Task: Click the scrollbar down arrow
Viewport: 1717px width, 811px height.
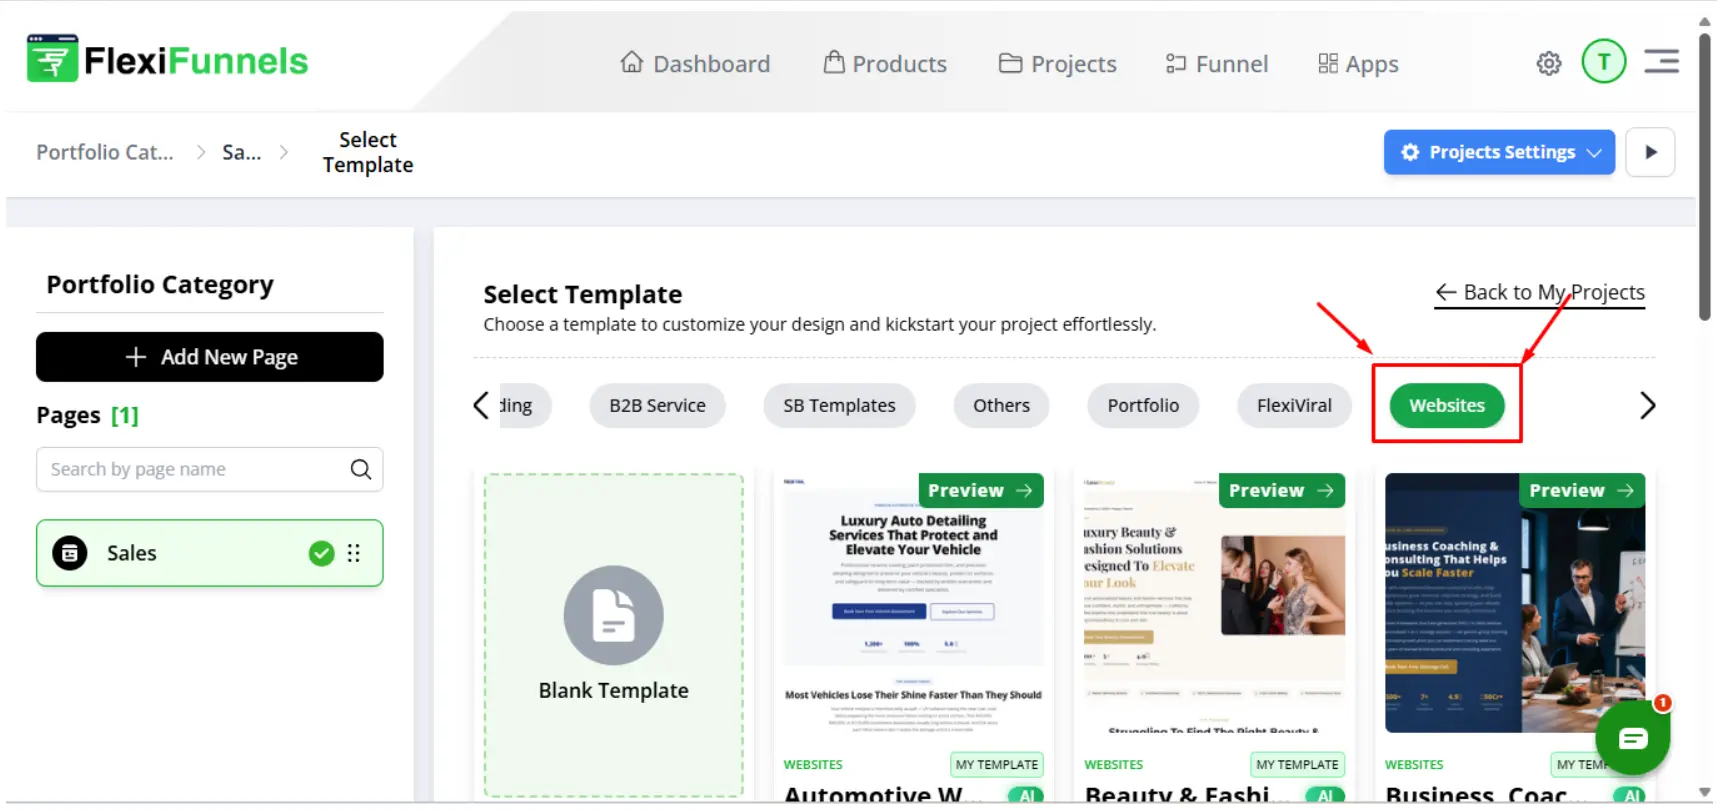Action: [x=1705, y=792]
